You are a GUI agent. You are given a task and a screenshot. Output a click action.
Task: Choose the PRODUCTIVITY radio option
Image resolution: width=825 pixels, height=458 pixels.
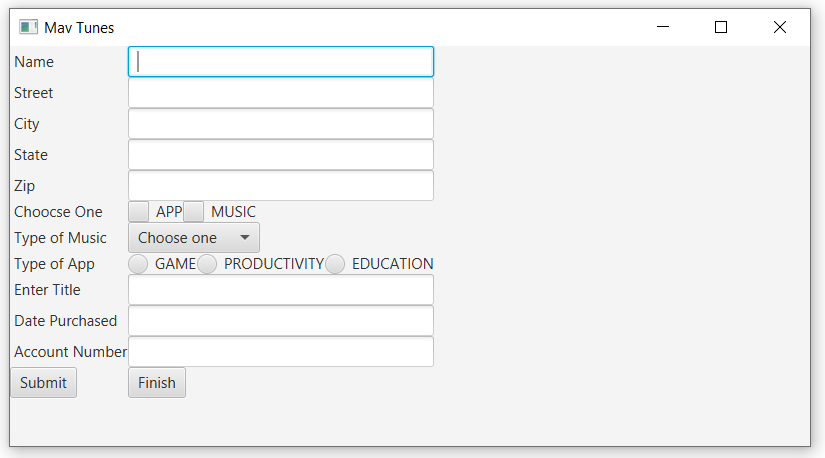207,264
